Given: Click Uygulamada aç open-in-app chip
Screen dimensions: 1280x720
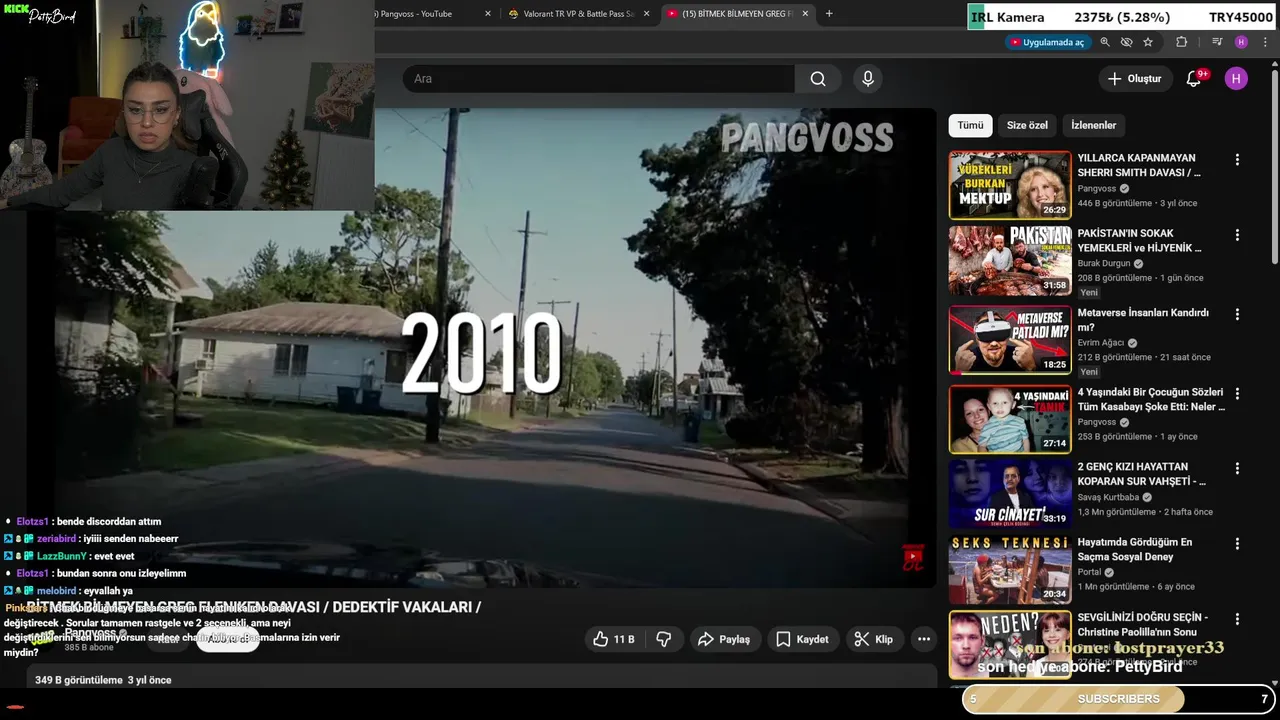Looking at the screenshot, I should pyautogui.click(x=1047, y=42).
